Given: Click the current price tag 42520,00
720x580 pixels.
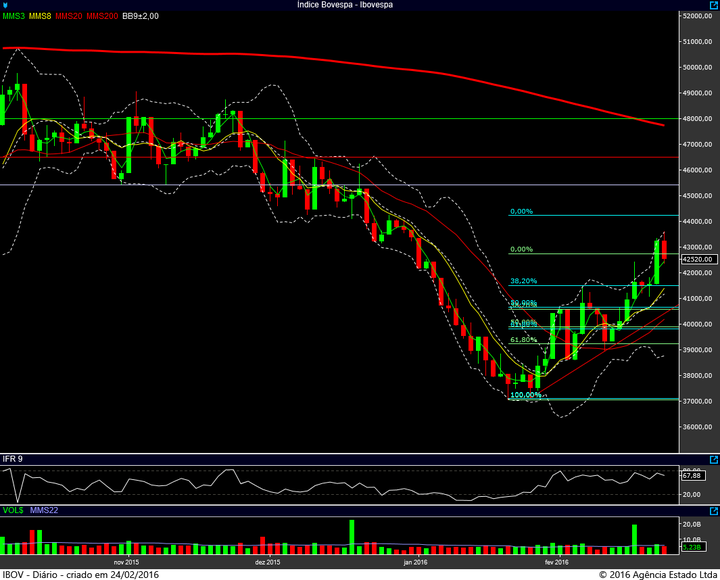Looking at the screenshot, I should coord(699,259).
